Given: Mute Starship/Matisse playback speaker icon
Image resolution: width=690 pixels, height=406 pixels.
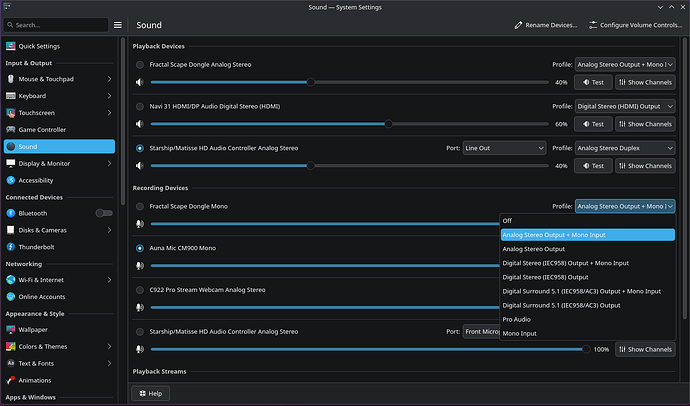Looking at the screenshot, I should point(139,166).
